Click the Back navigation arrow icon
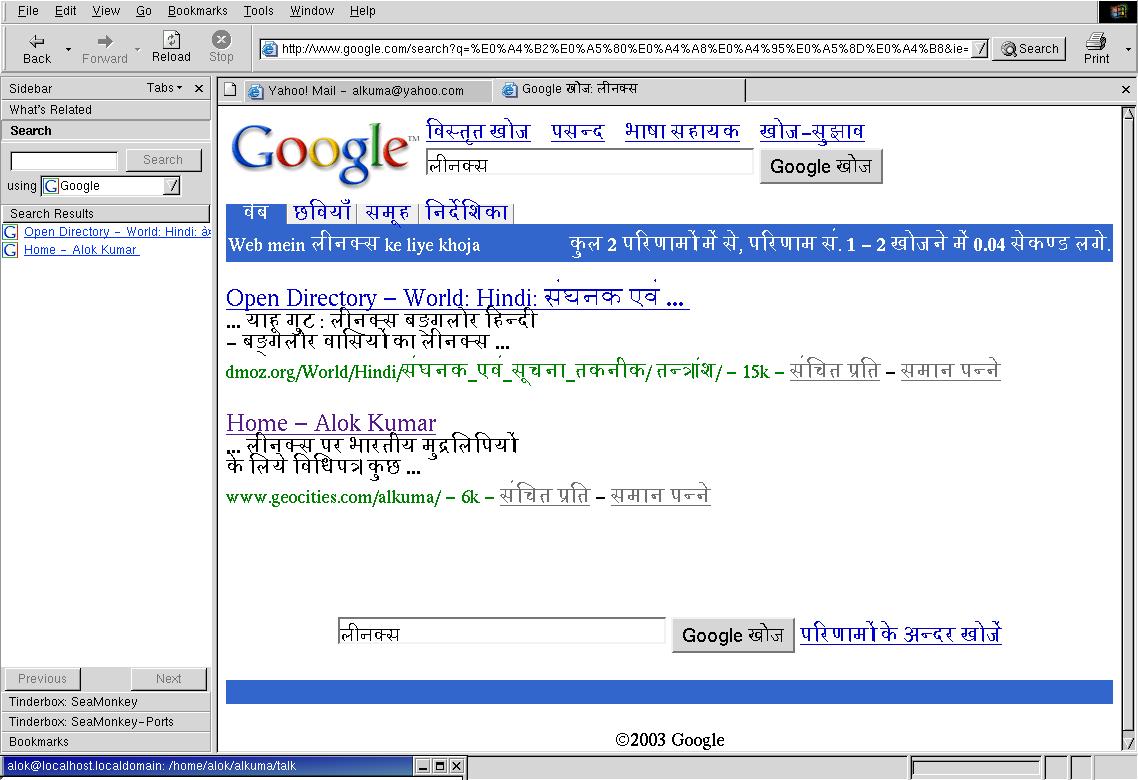Image resolution: width=1138 pixels, height=780 pixels. coord(37,41)
